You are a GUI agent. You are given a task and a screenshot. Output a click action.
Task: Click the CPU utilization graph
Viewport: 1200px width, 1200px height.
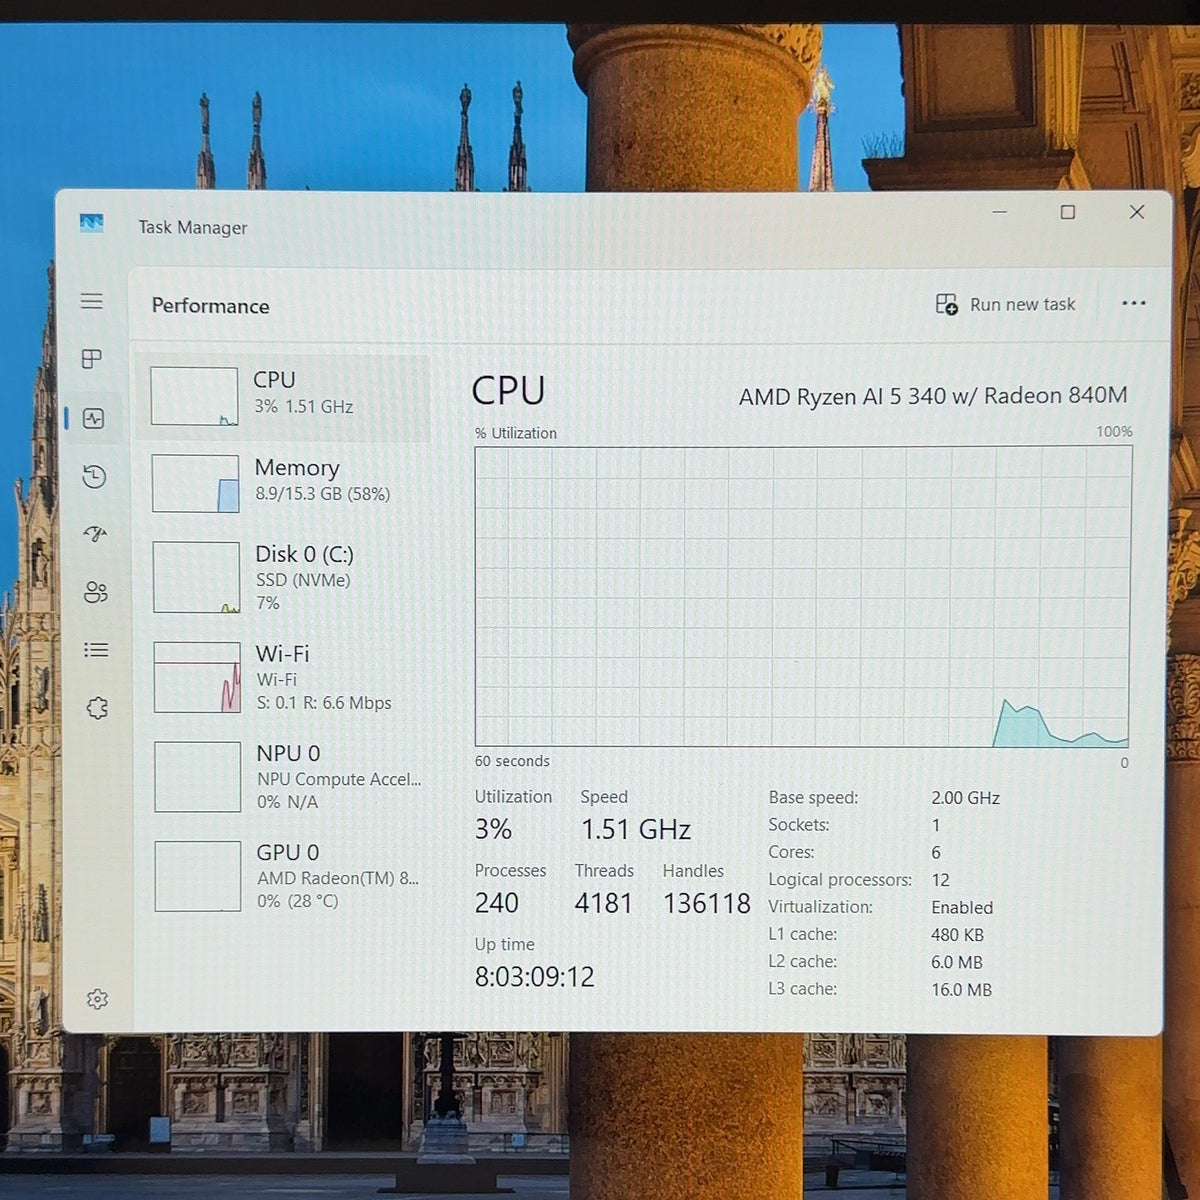(x=803, y=597)
